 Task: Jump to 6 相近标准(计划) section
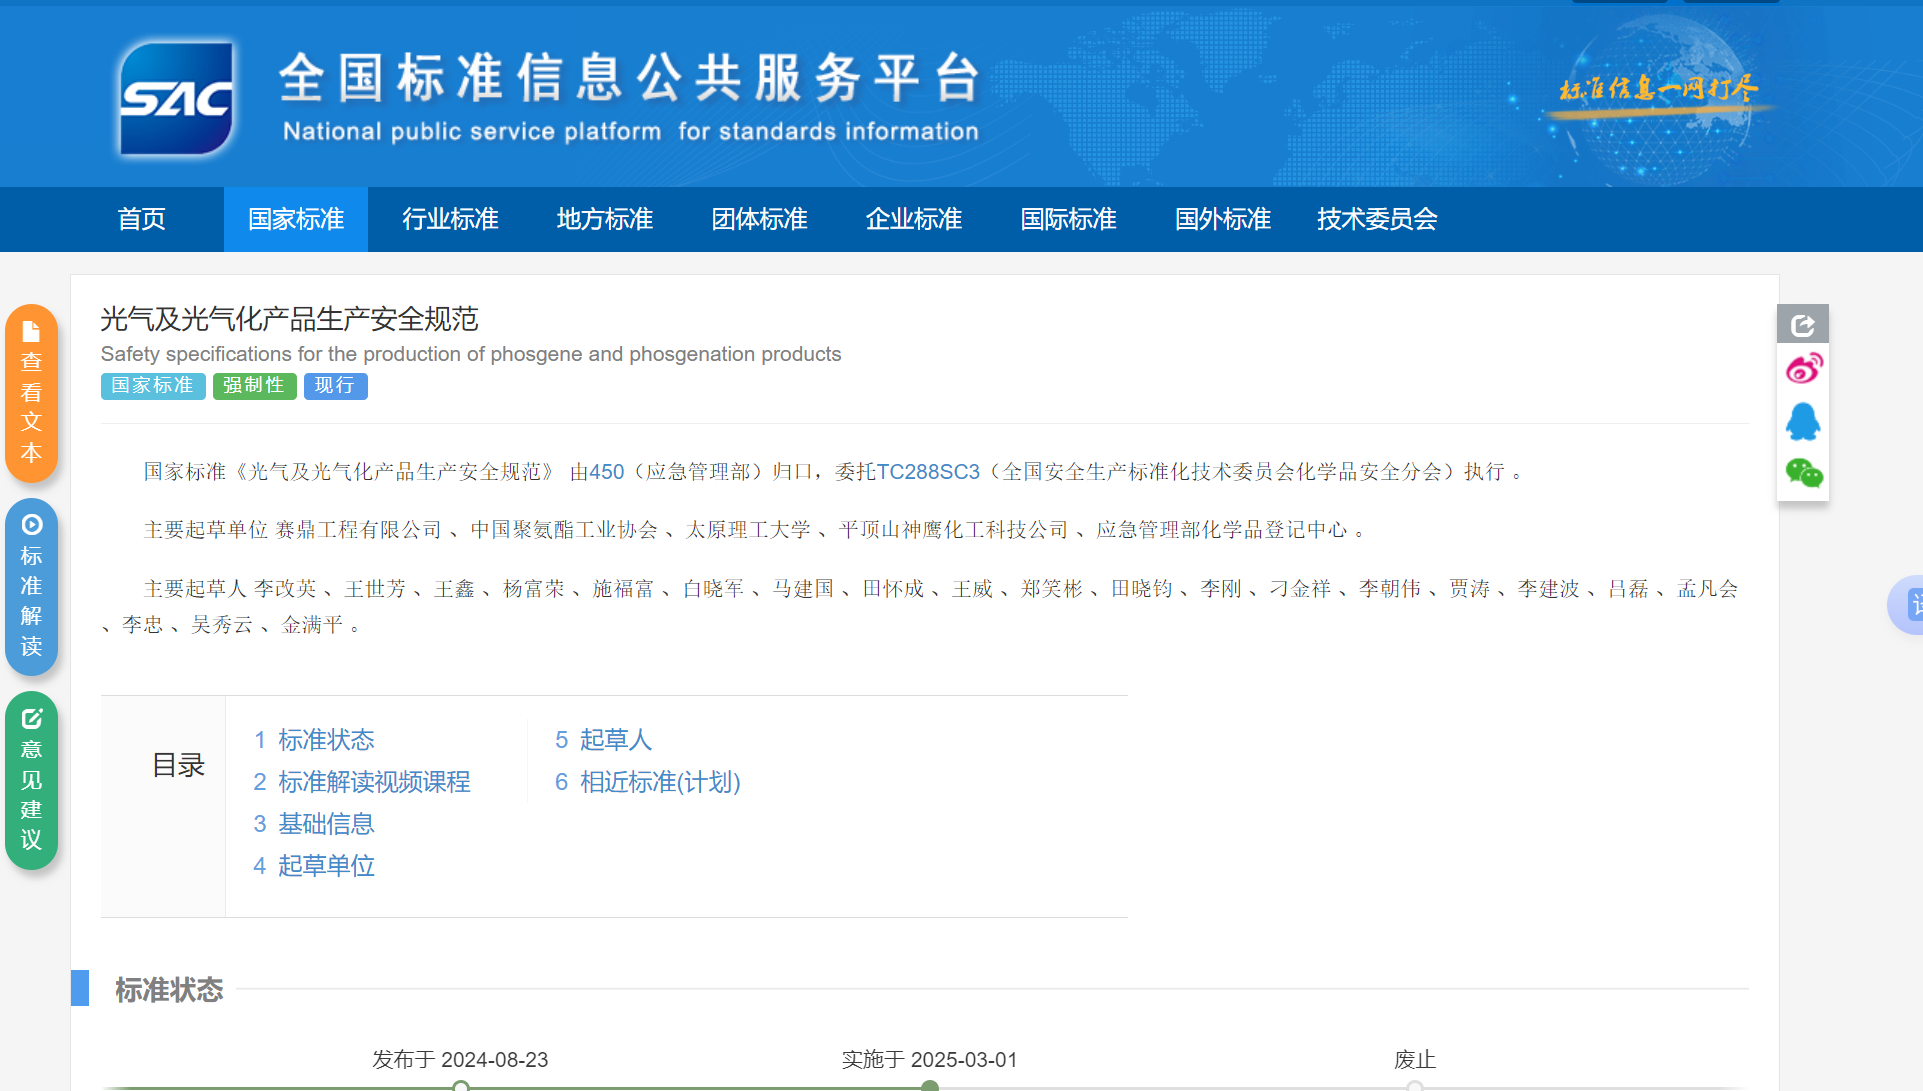(648, 782)
